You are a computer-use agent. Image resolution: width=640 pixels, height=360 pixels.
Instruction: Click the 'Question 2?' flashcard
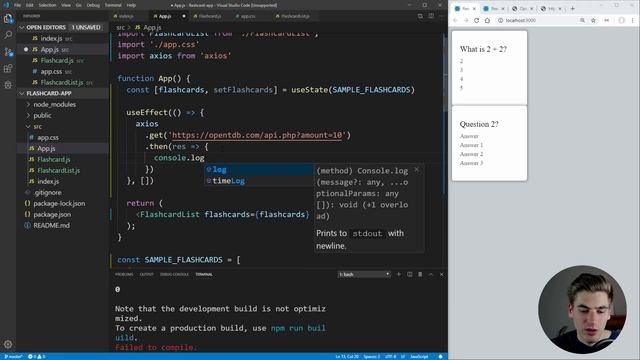489,143
